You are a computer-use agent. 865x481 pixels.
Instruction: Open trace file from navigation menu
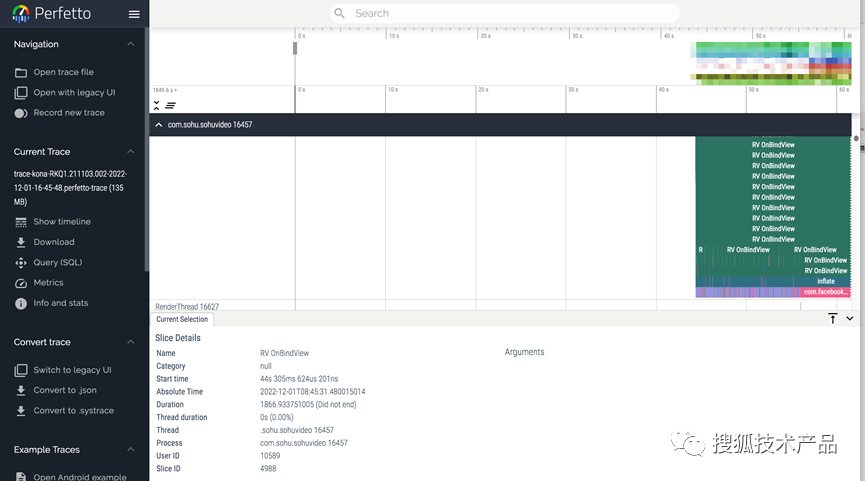(x=63, y=72)
